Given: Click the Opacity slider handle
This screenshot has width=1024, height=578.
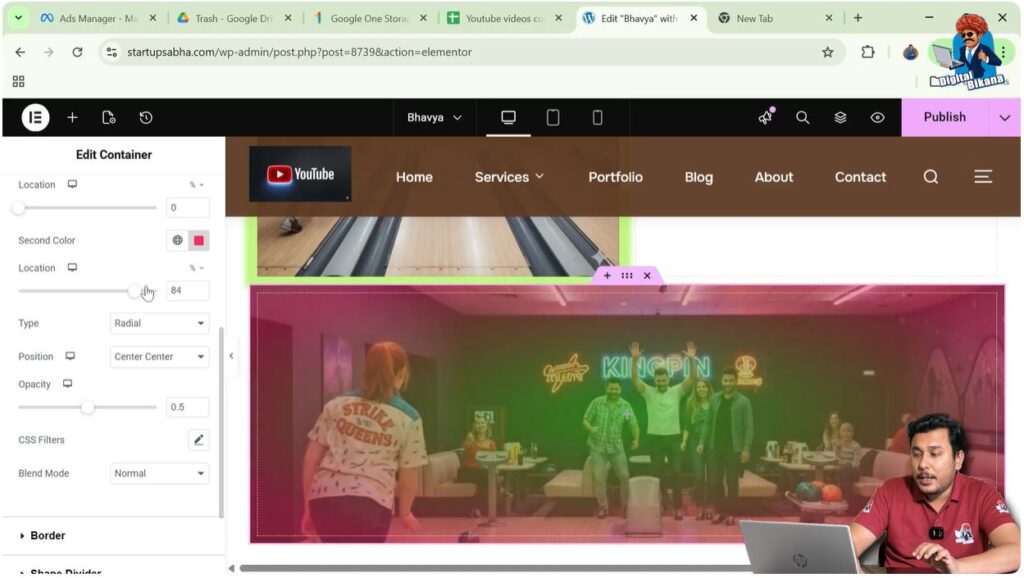Looking at the screenshot, I should pyautogui.click(x=88, y=407).
